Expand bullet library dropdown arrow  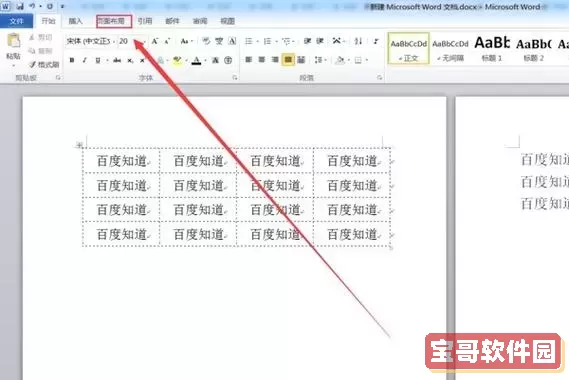point(258,41)
